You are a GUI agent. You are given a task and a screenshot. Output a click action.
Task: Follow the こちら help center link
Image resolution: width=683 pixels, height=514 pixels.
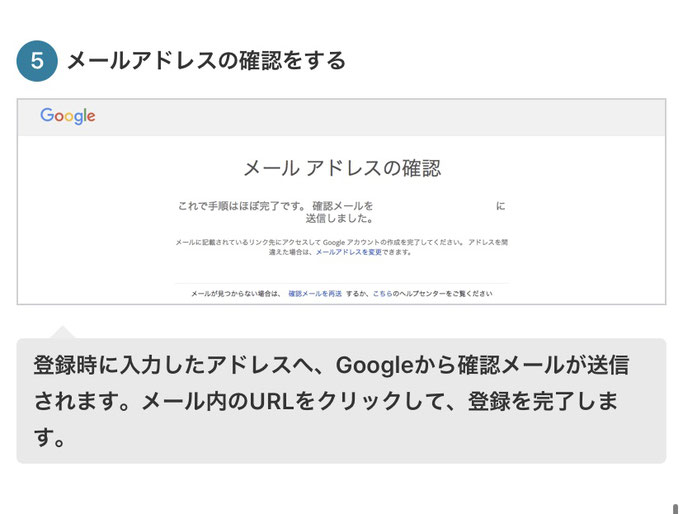tap(382, 294)
